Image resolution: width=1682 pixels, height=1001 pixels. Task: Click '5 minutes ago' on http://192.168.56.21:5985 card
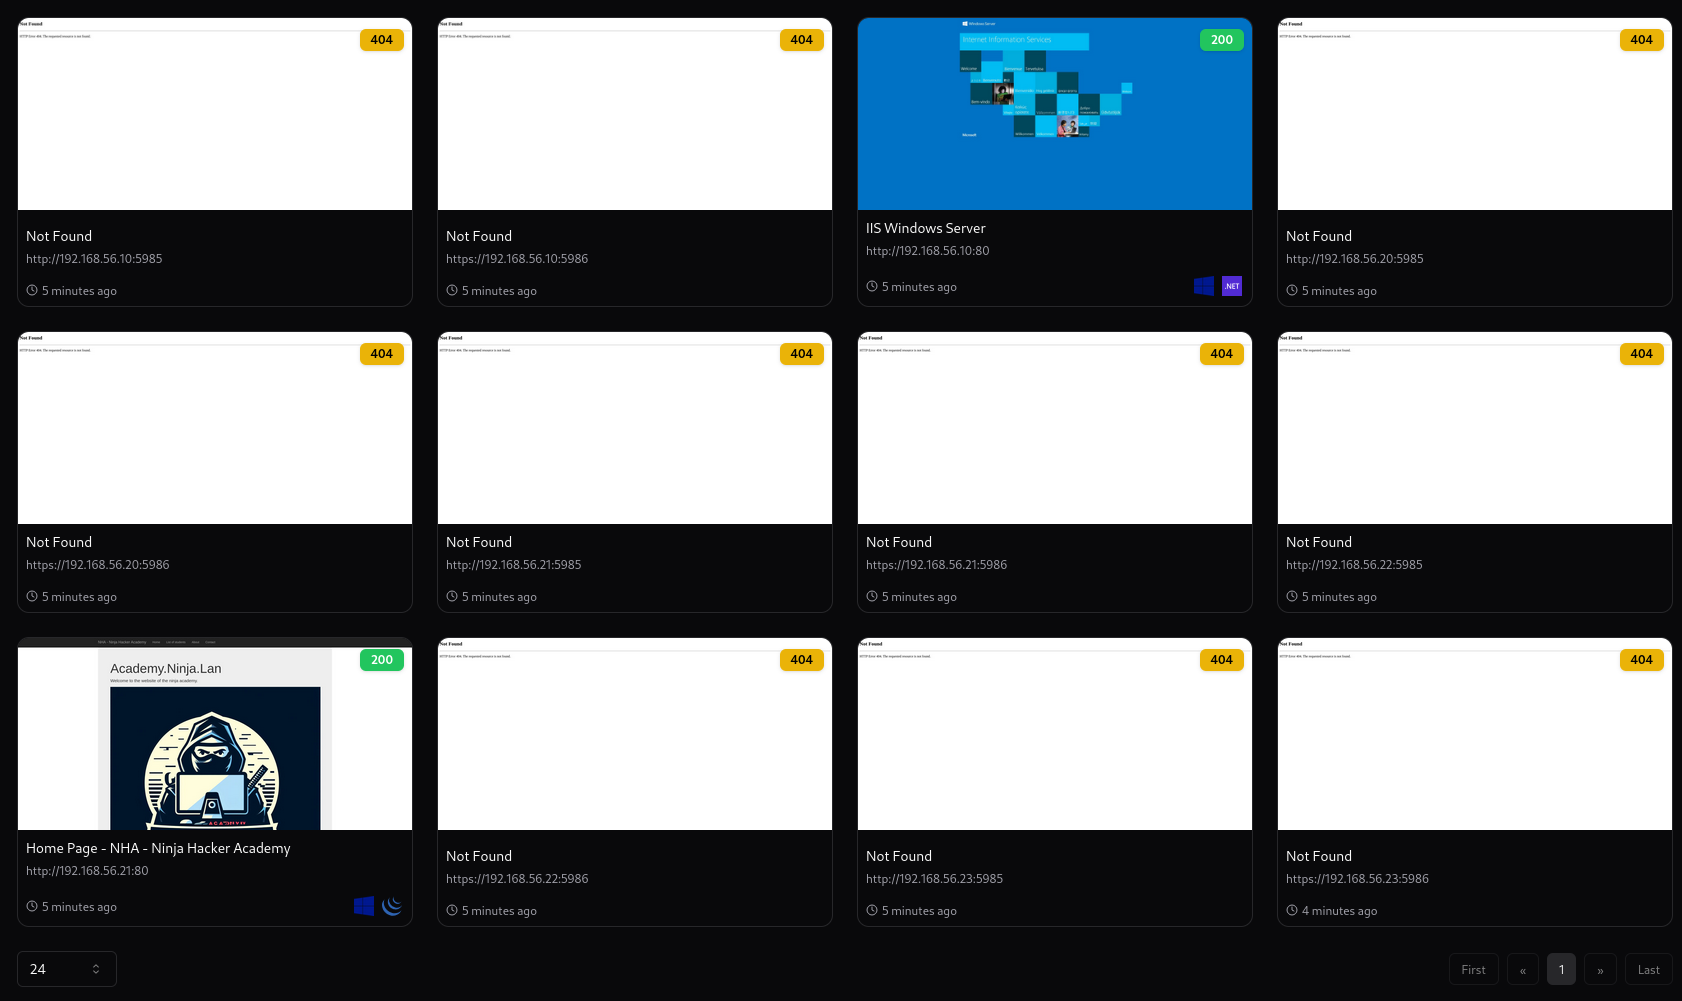(x=499, y=597)
